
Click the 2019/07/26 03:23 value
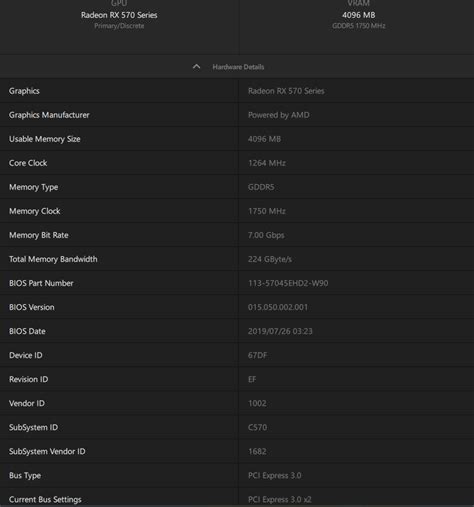[280, 331]
